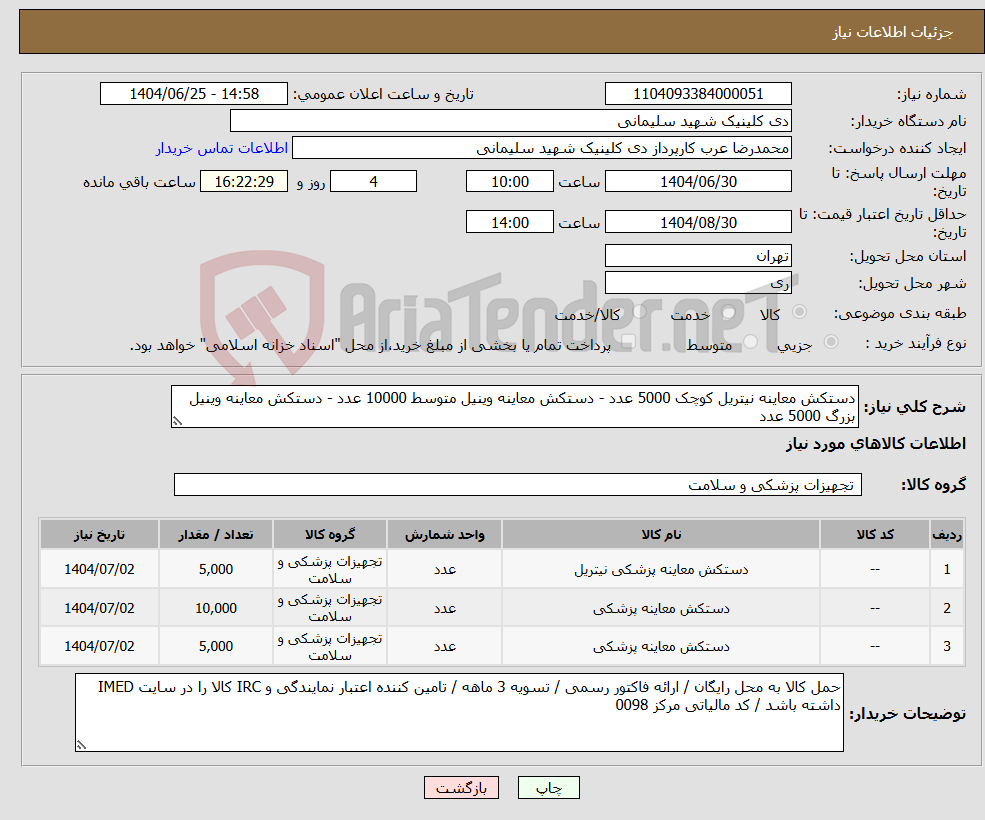985x820 pixels.
Task: Select the جزیی purchase process radio button
Action: click(x=830, y=340)
